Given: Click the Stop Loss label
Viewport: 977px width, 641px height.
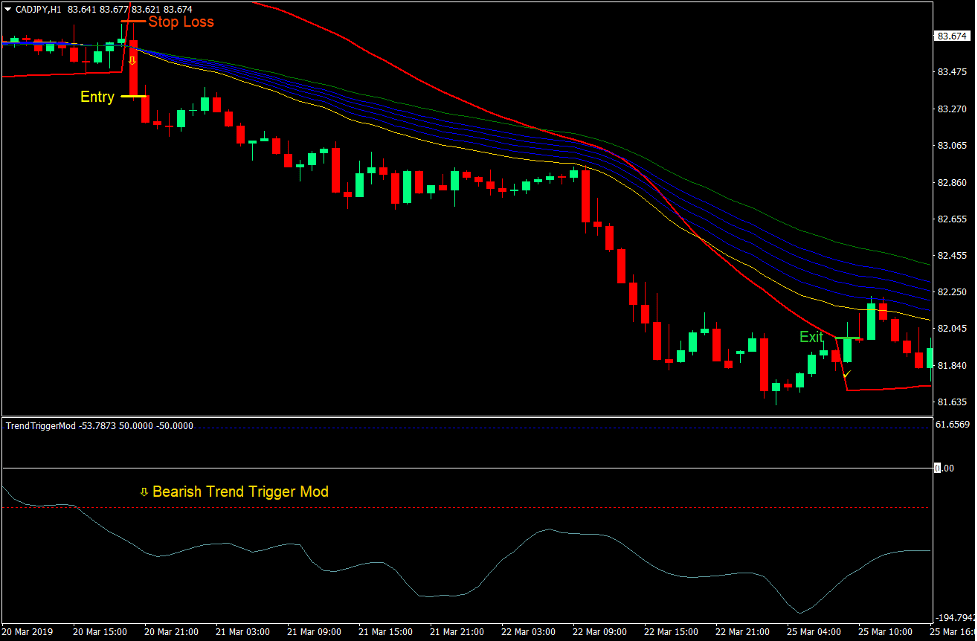Looking at the screenshot, I should (181, 22).
